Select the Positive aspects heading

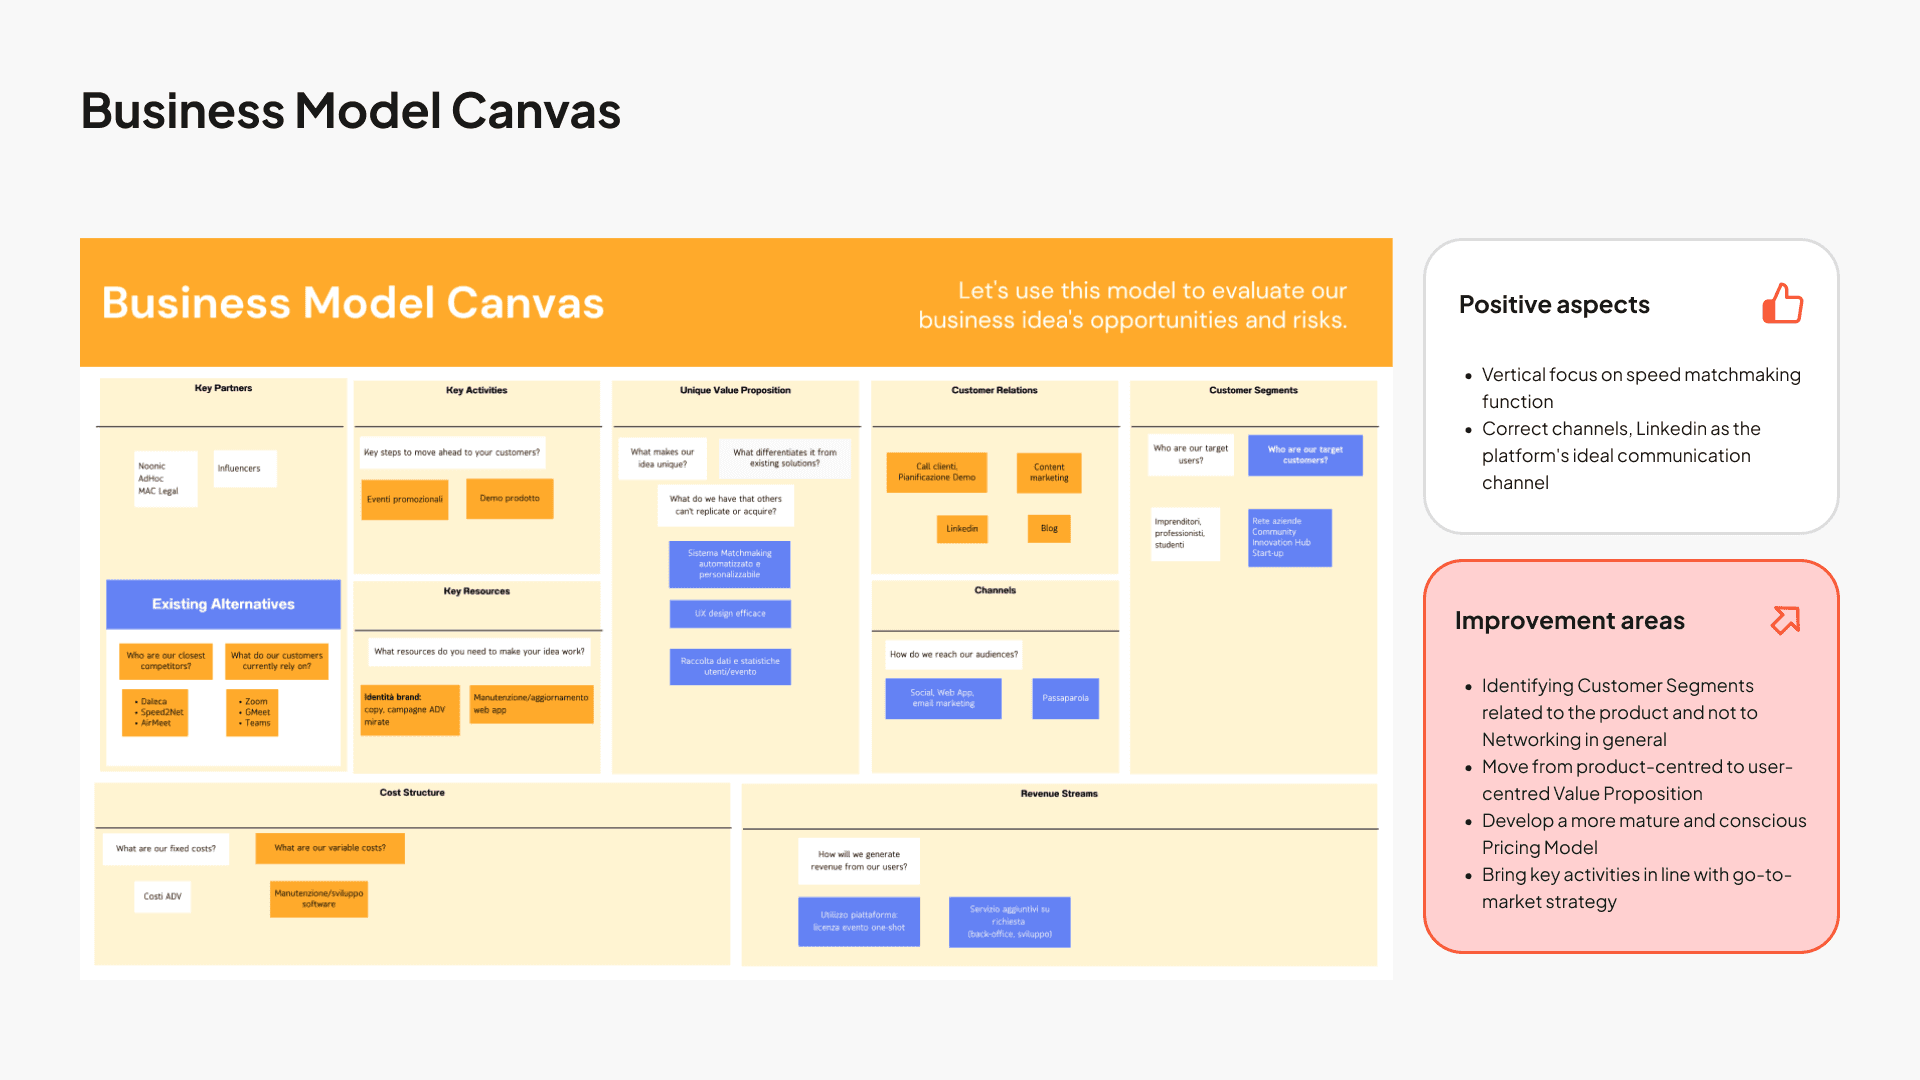tap(1554, 305)
